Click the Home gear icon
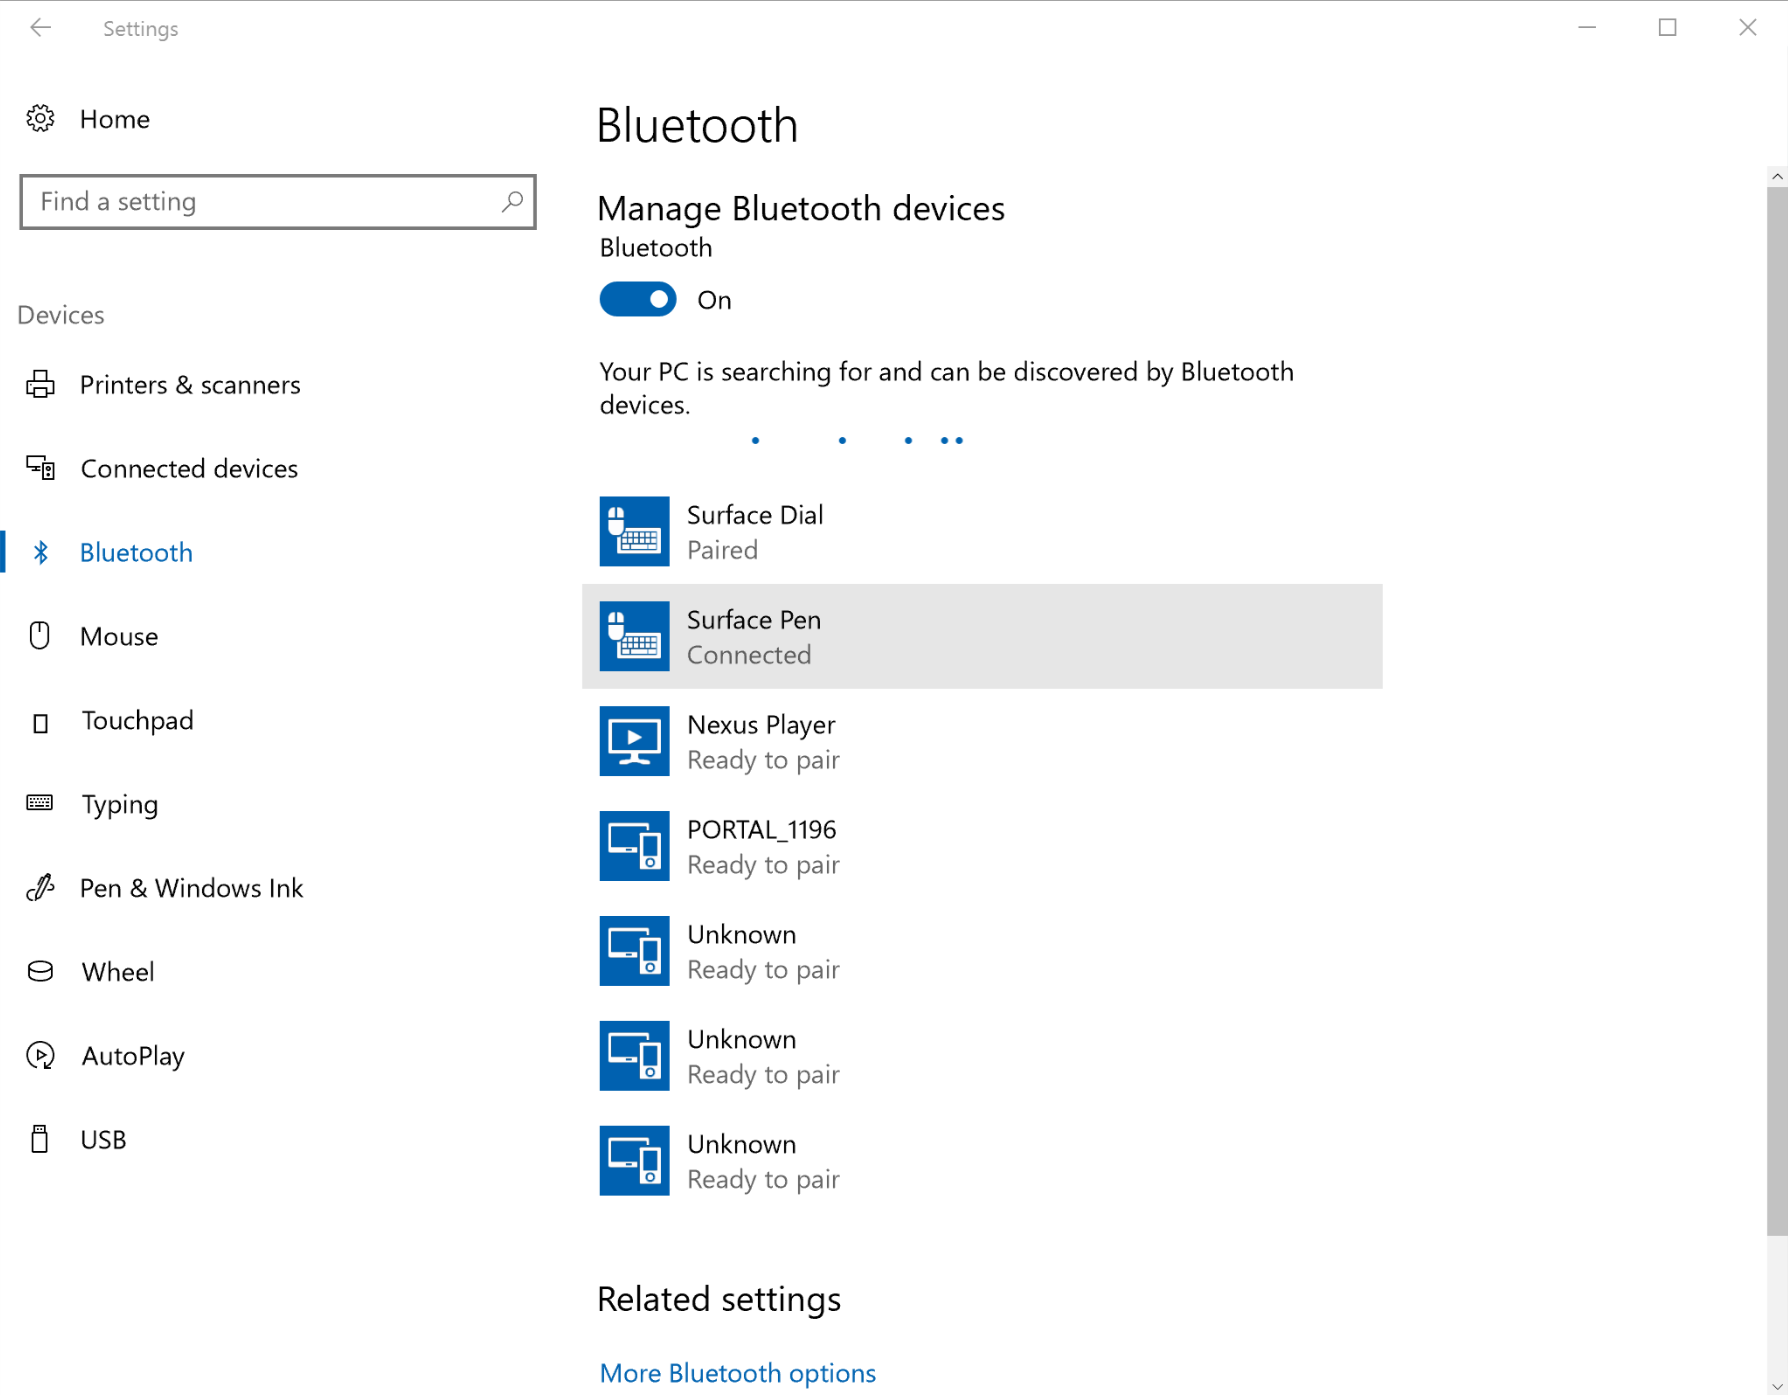 pos(40,119)
